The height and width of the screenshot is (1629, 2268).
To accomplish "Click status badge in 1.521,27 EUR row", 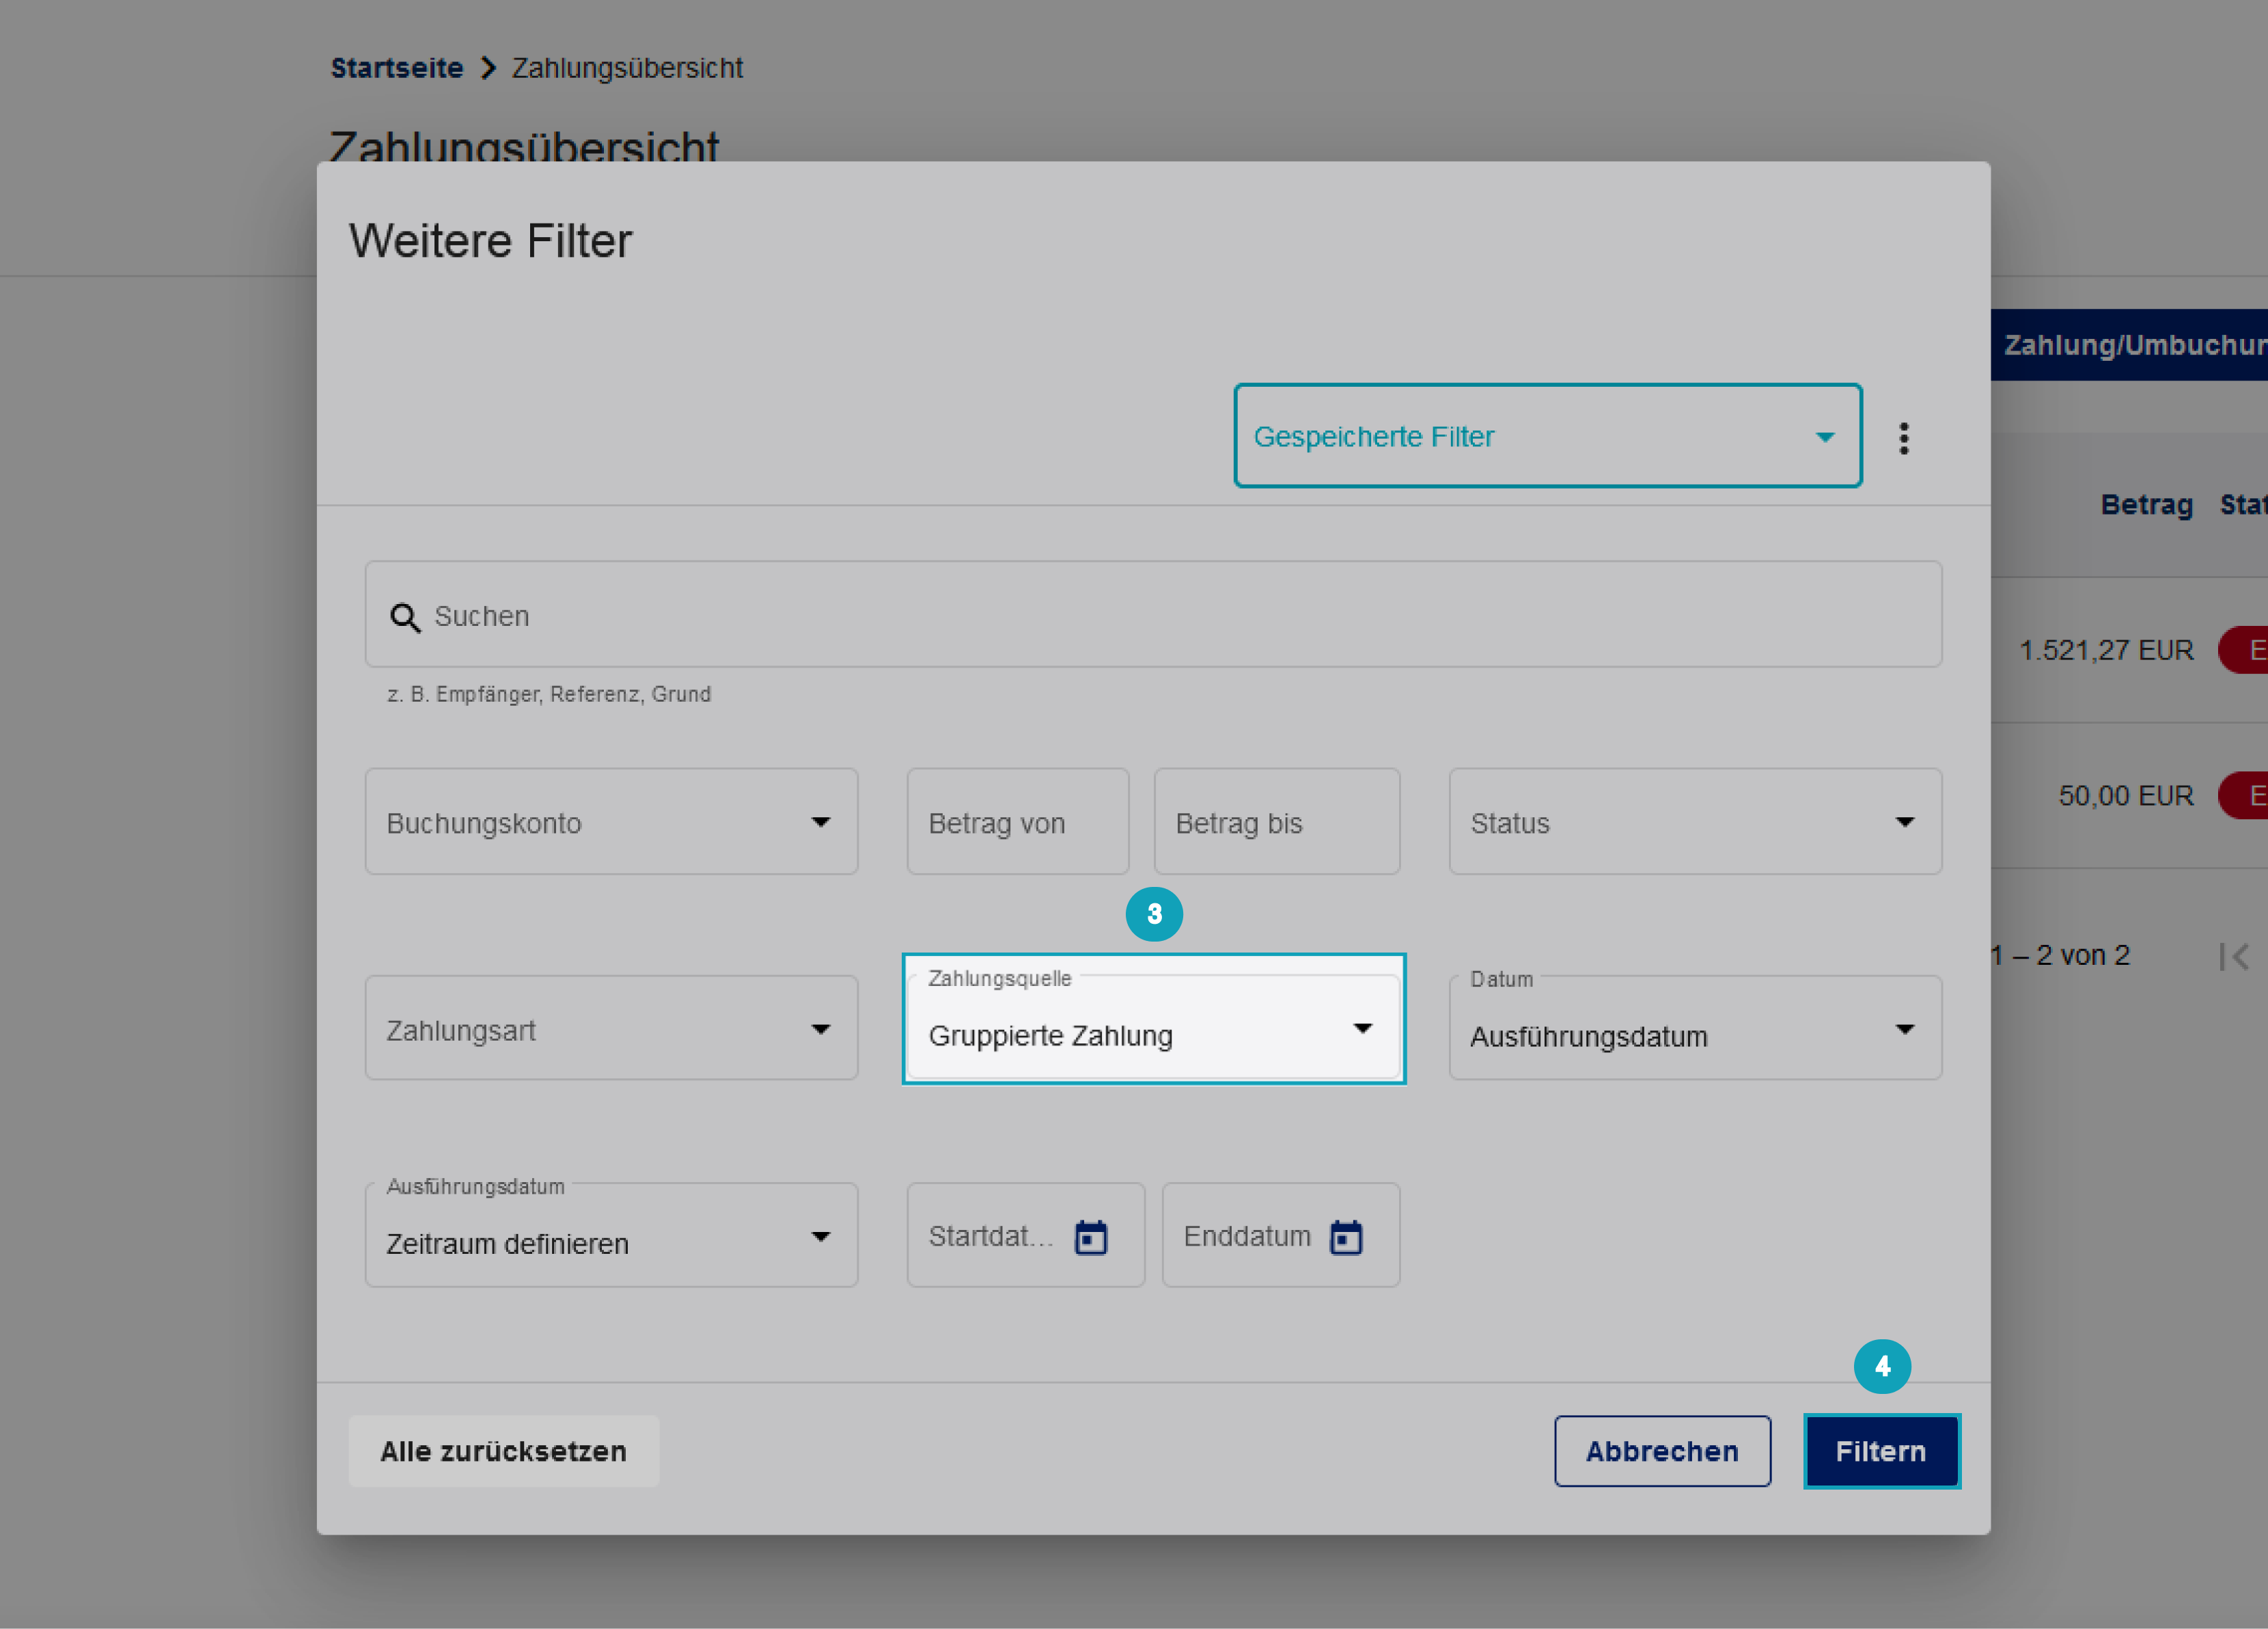I will (x=2243, y=650).
